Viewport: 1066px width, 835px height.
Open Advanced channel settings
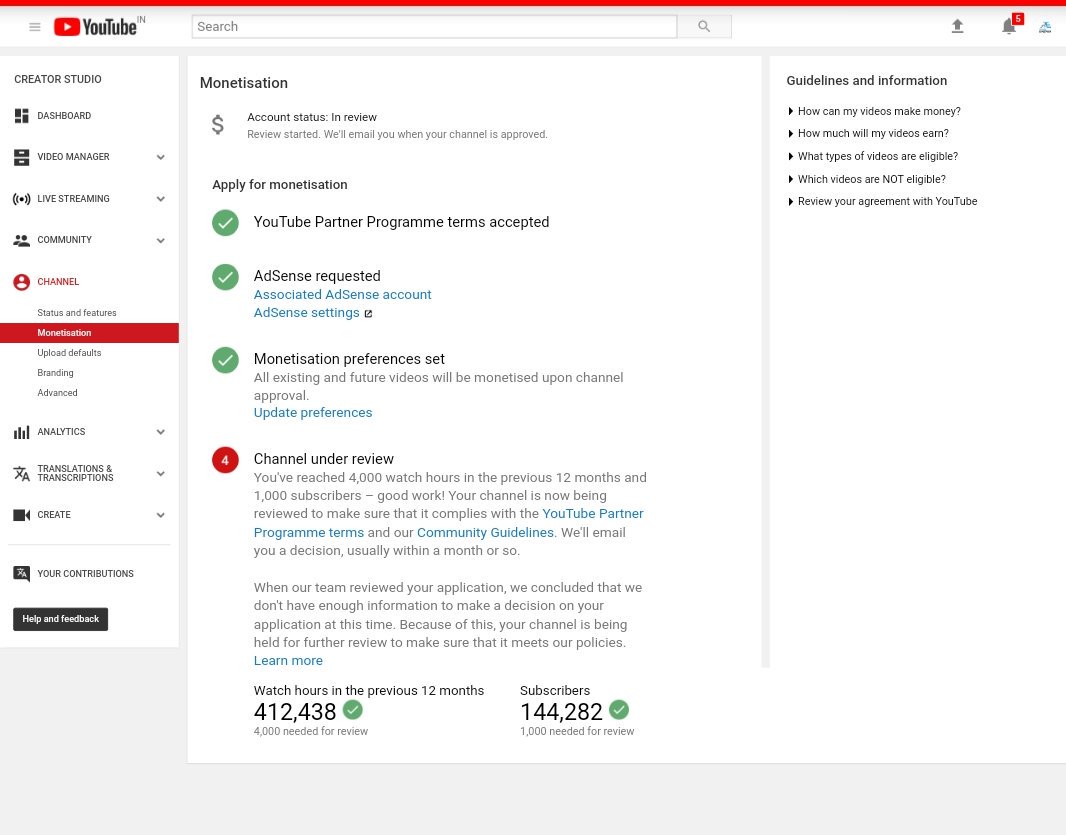coord(57,393)
